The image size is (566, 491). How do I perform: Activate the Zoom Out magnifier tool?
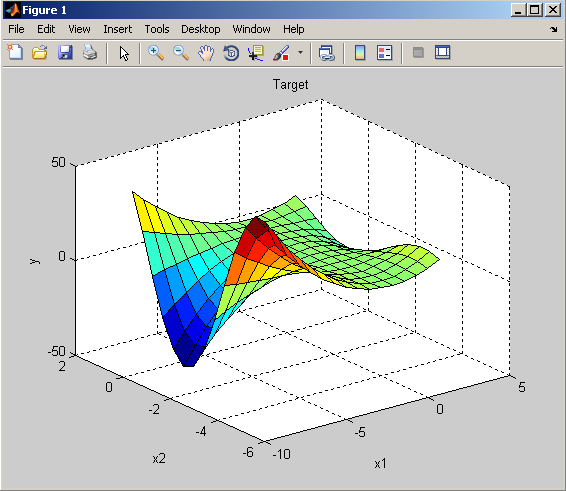pyautogui.click(x=180, y=53)
